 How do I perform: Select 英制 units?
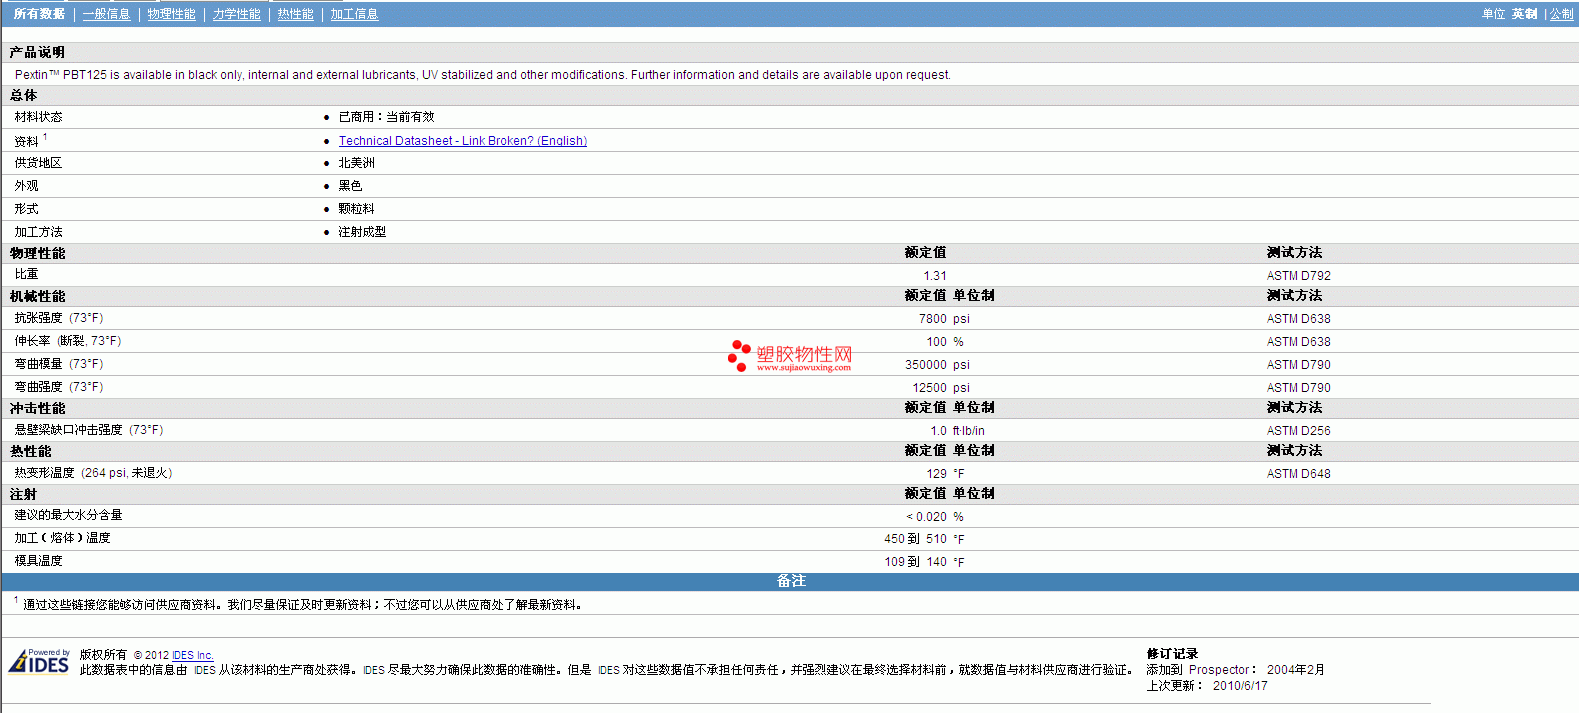click(1524, 14)
